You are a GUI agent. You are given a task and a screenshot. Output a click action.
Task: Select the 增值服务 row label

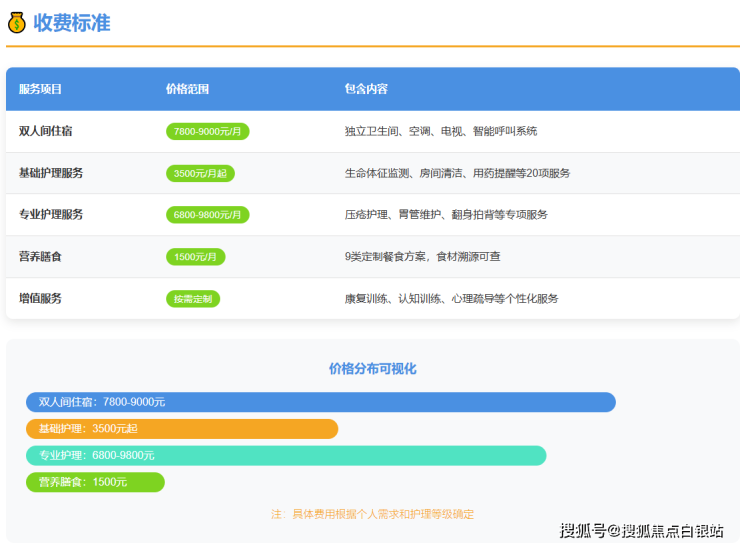point(40,299)
